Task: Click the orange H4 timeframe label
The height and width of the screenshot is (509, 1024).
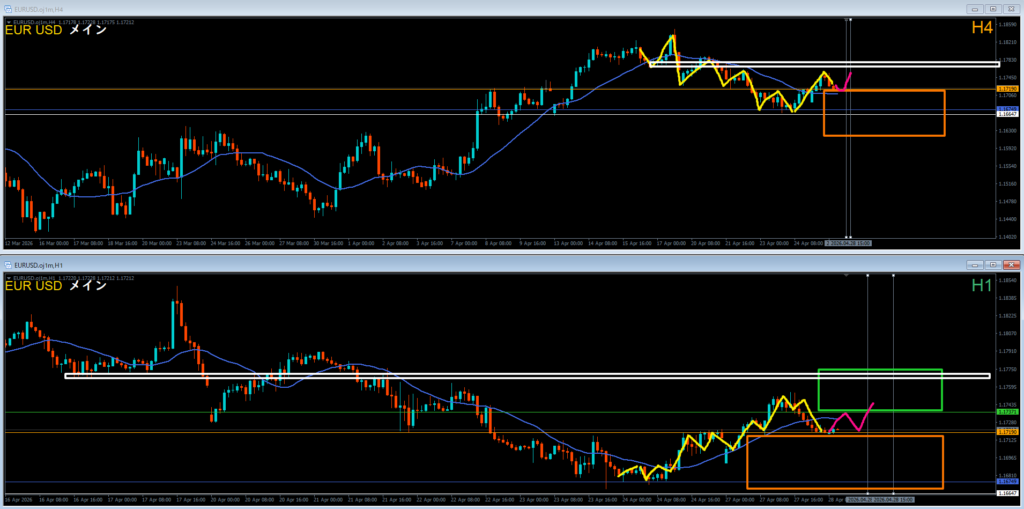Action: pos(981,29)
